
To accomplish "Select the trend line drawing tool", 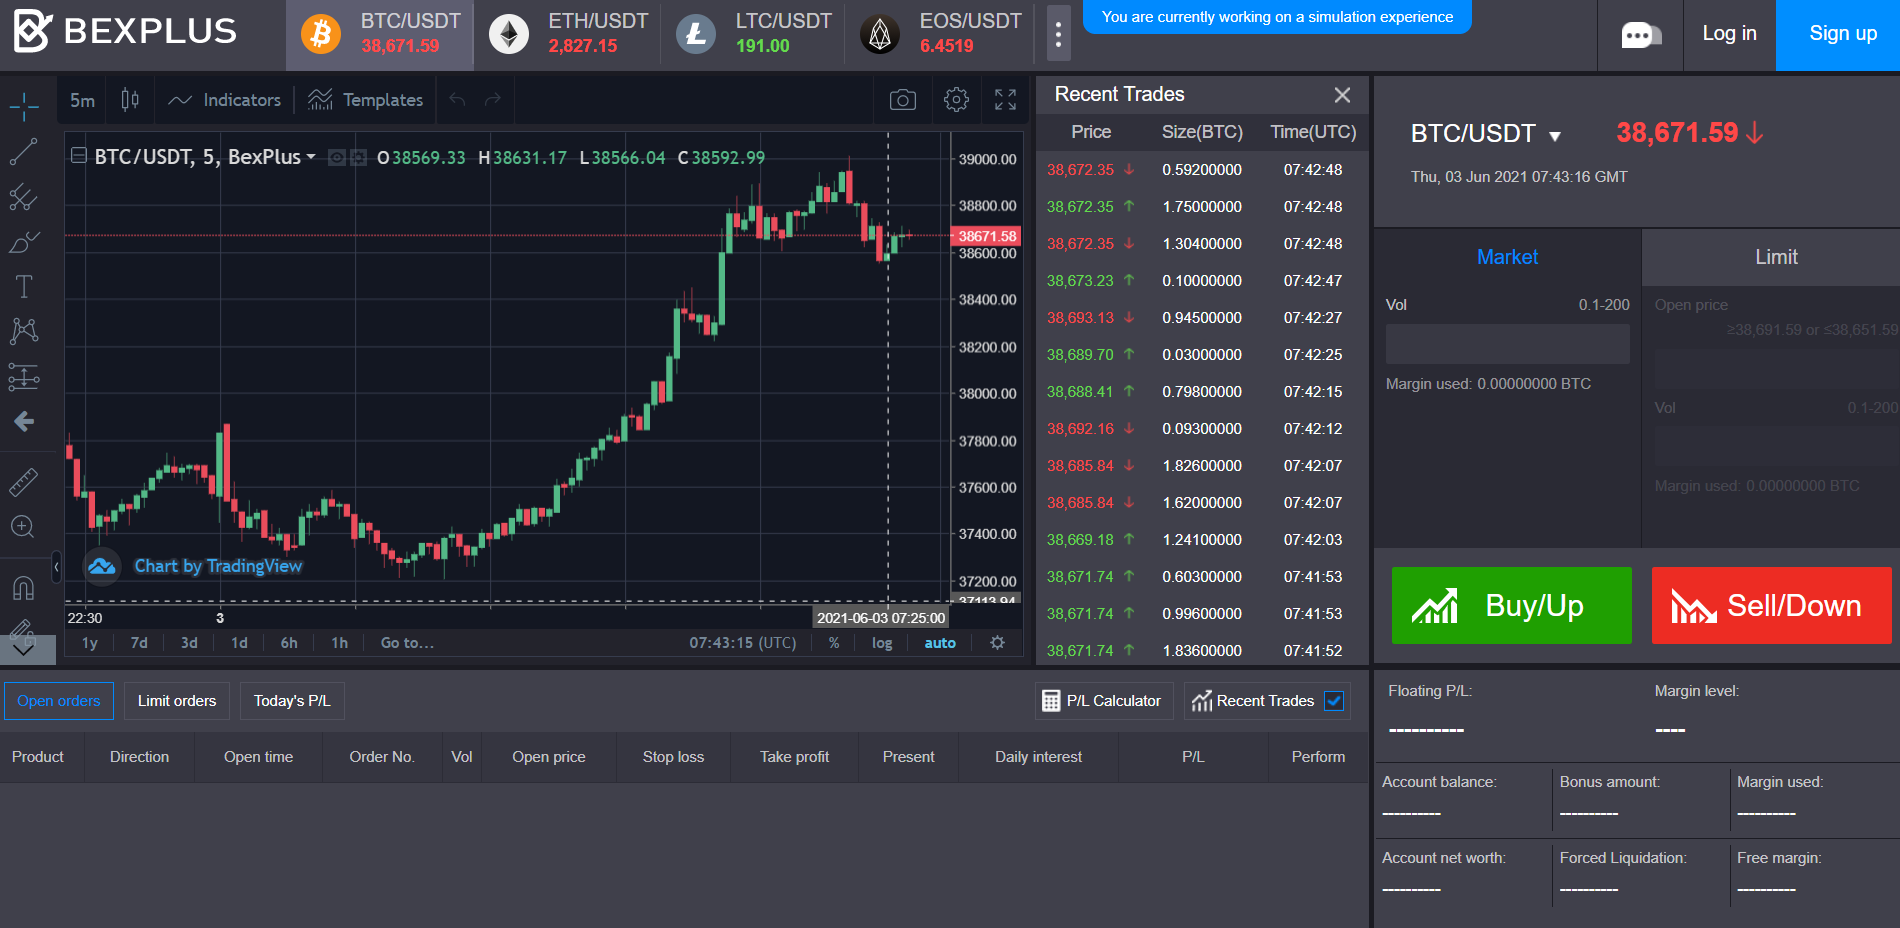I will click(x=24, y=152).
